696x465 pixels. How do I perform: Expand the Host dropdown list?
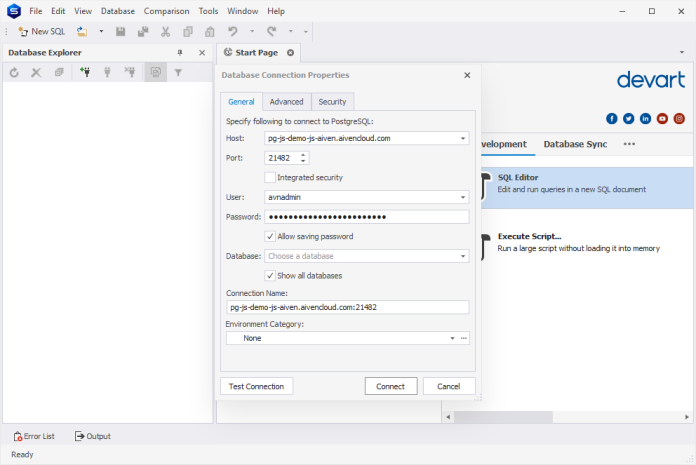pos(463,138)
